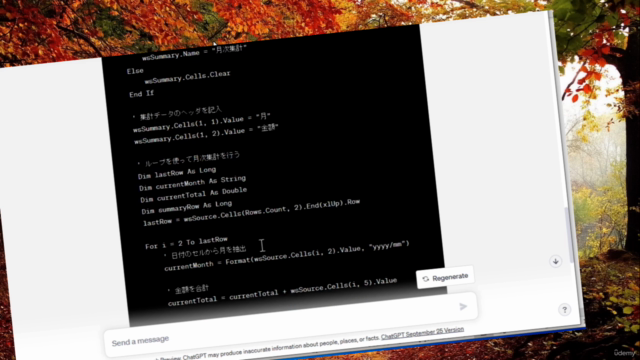
Task: Click the 'currentMonth = Format' code line
Action: (x=287, y=256)
